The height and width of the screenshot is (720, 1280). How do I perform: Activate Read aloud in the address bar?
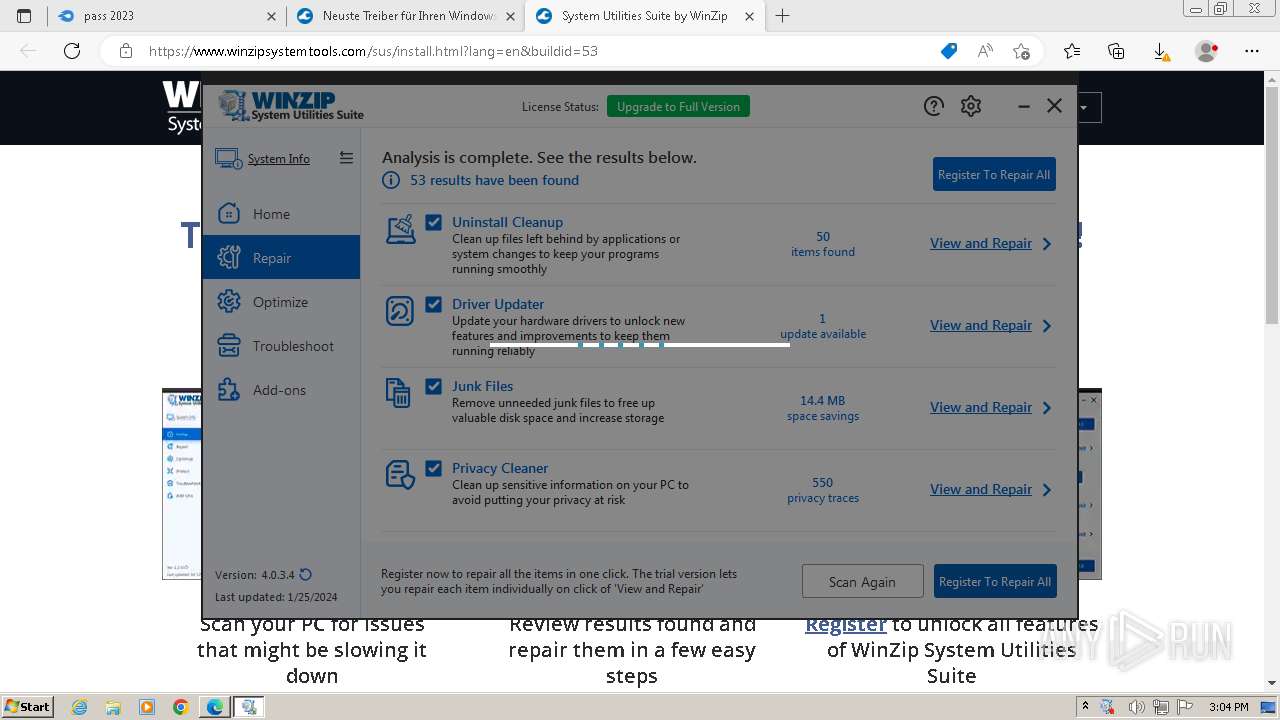(x=985, y=51)
